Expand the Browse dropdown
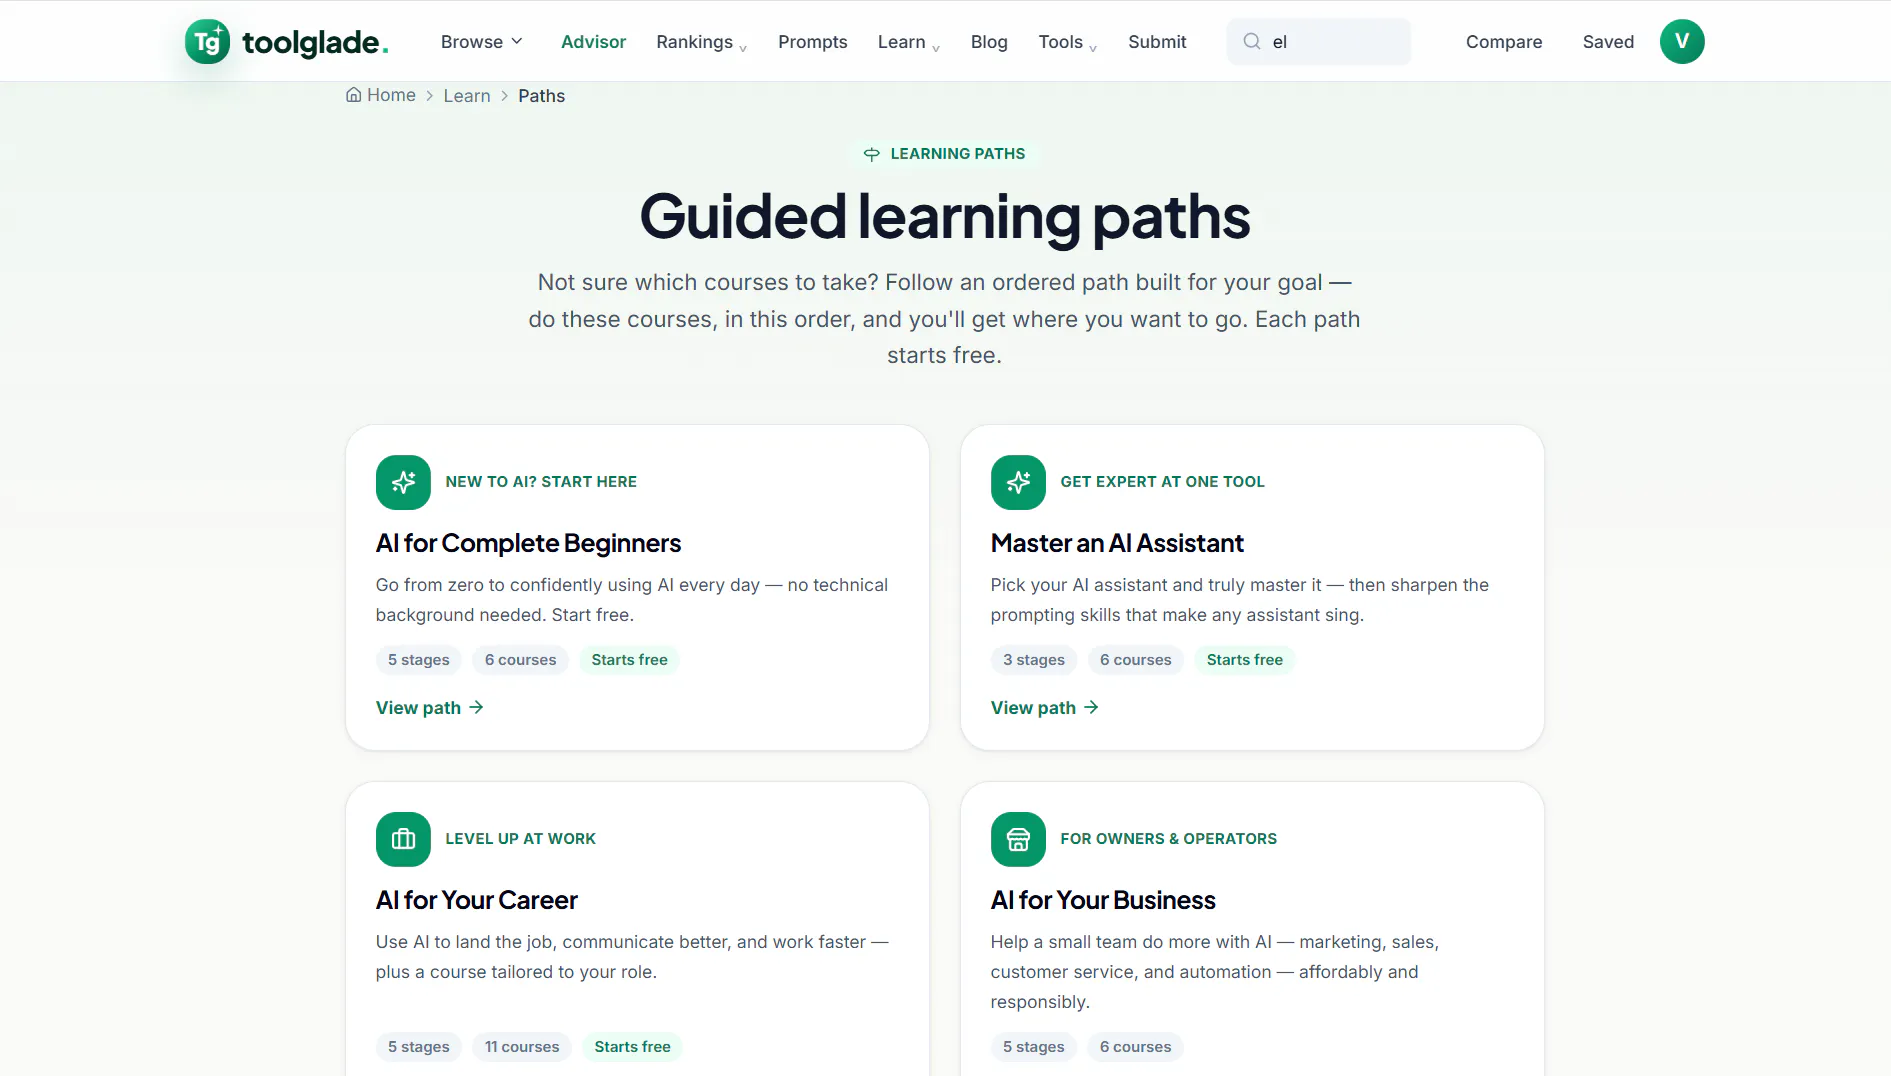 coord(482,41)
